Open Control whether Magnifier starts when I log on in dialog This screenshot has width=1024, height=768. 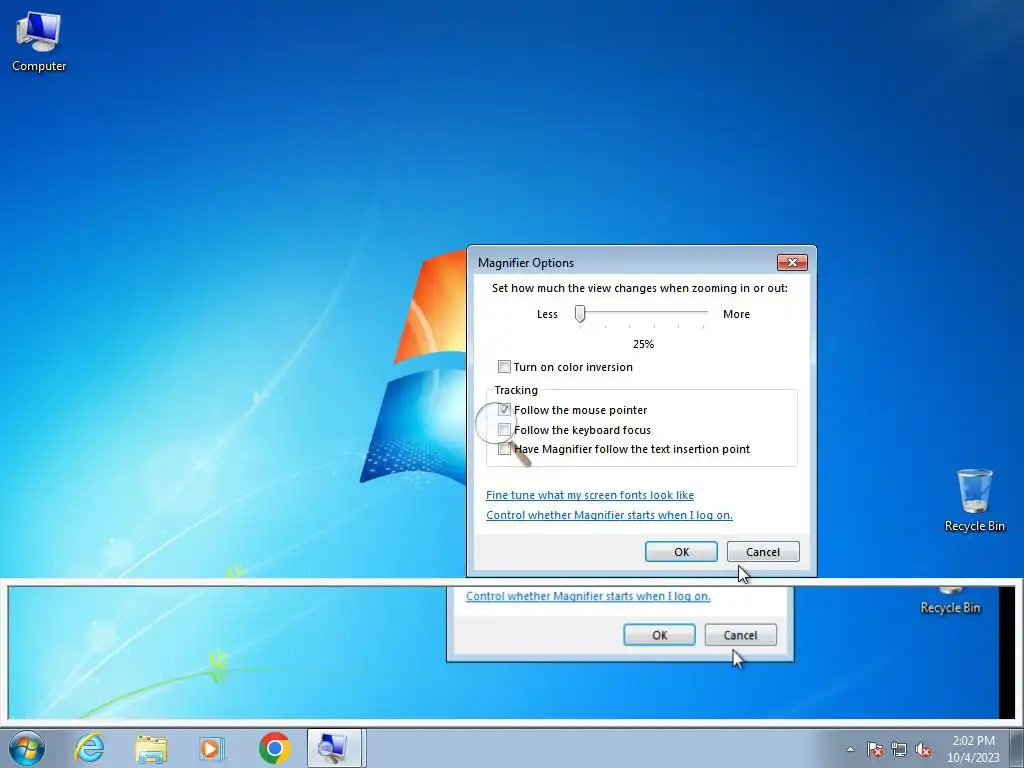pyautogui.click(x=609, y=515)
